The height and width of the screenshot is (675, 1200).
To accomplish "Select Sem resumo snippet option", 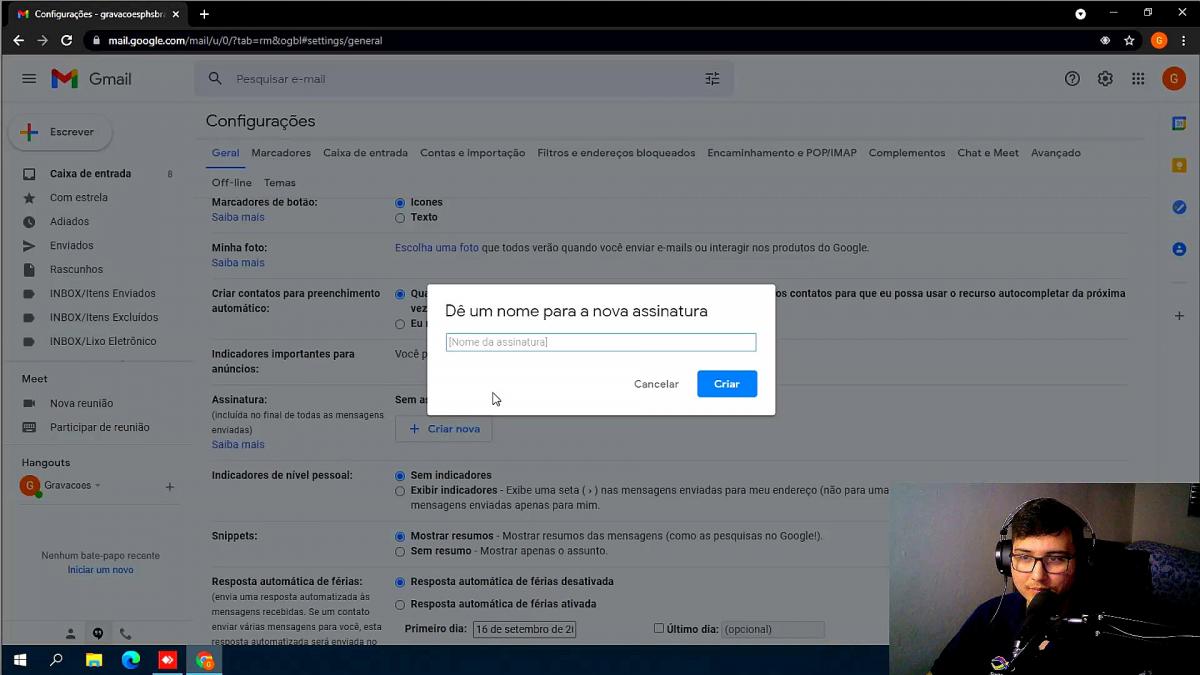I will pos(400,552).
